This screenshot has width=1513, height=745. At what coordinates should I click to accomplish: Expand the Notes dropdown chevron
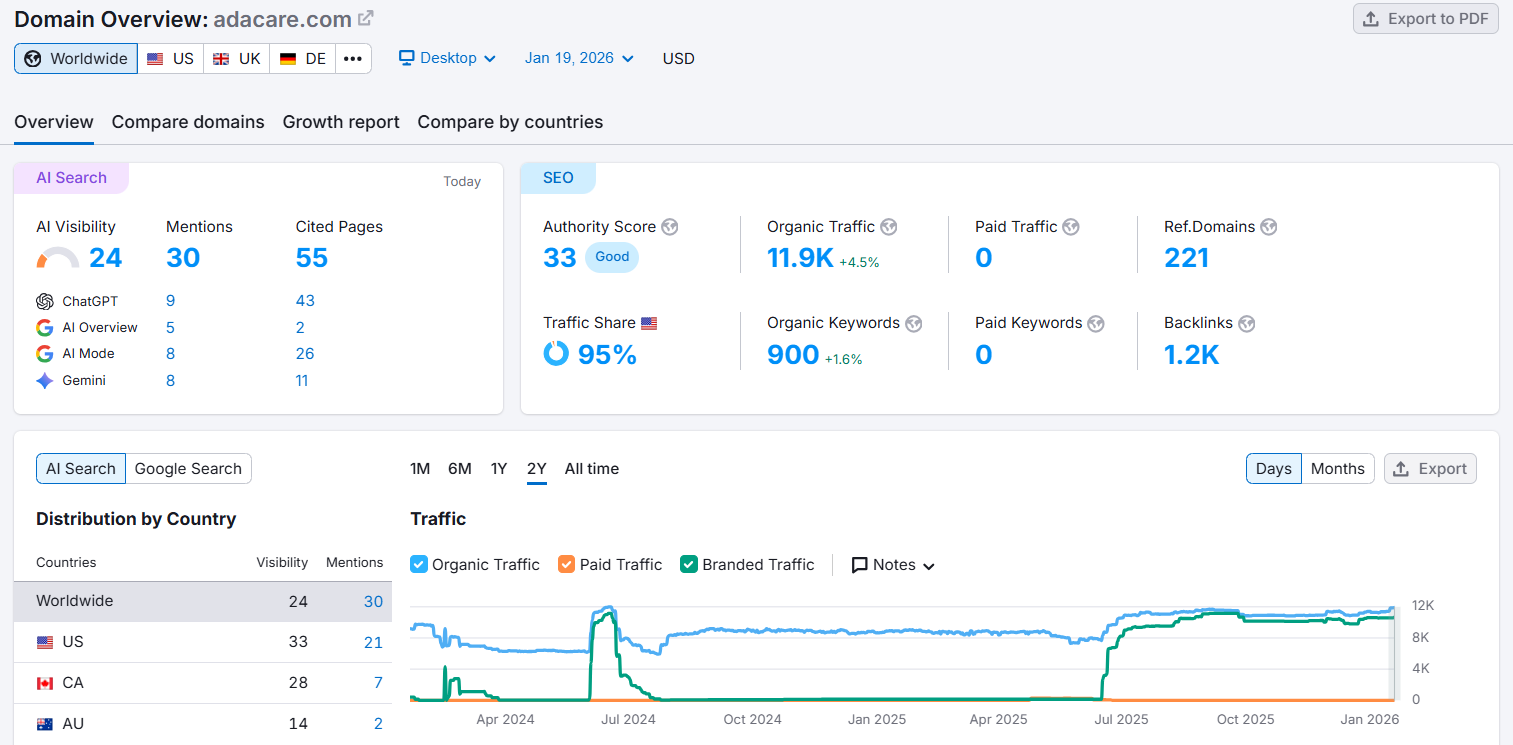coord(928,565)
